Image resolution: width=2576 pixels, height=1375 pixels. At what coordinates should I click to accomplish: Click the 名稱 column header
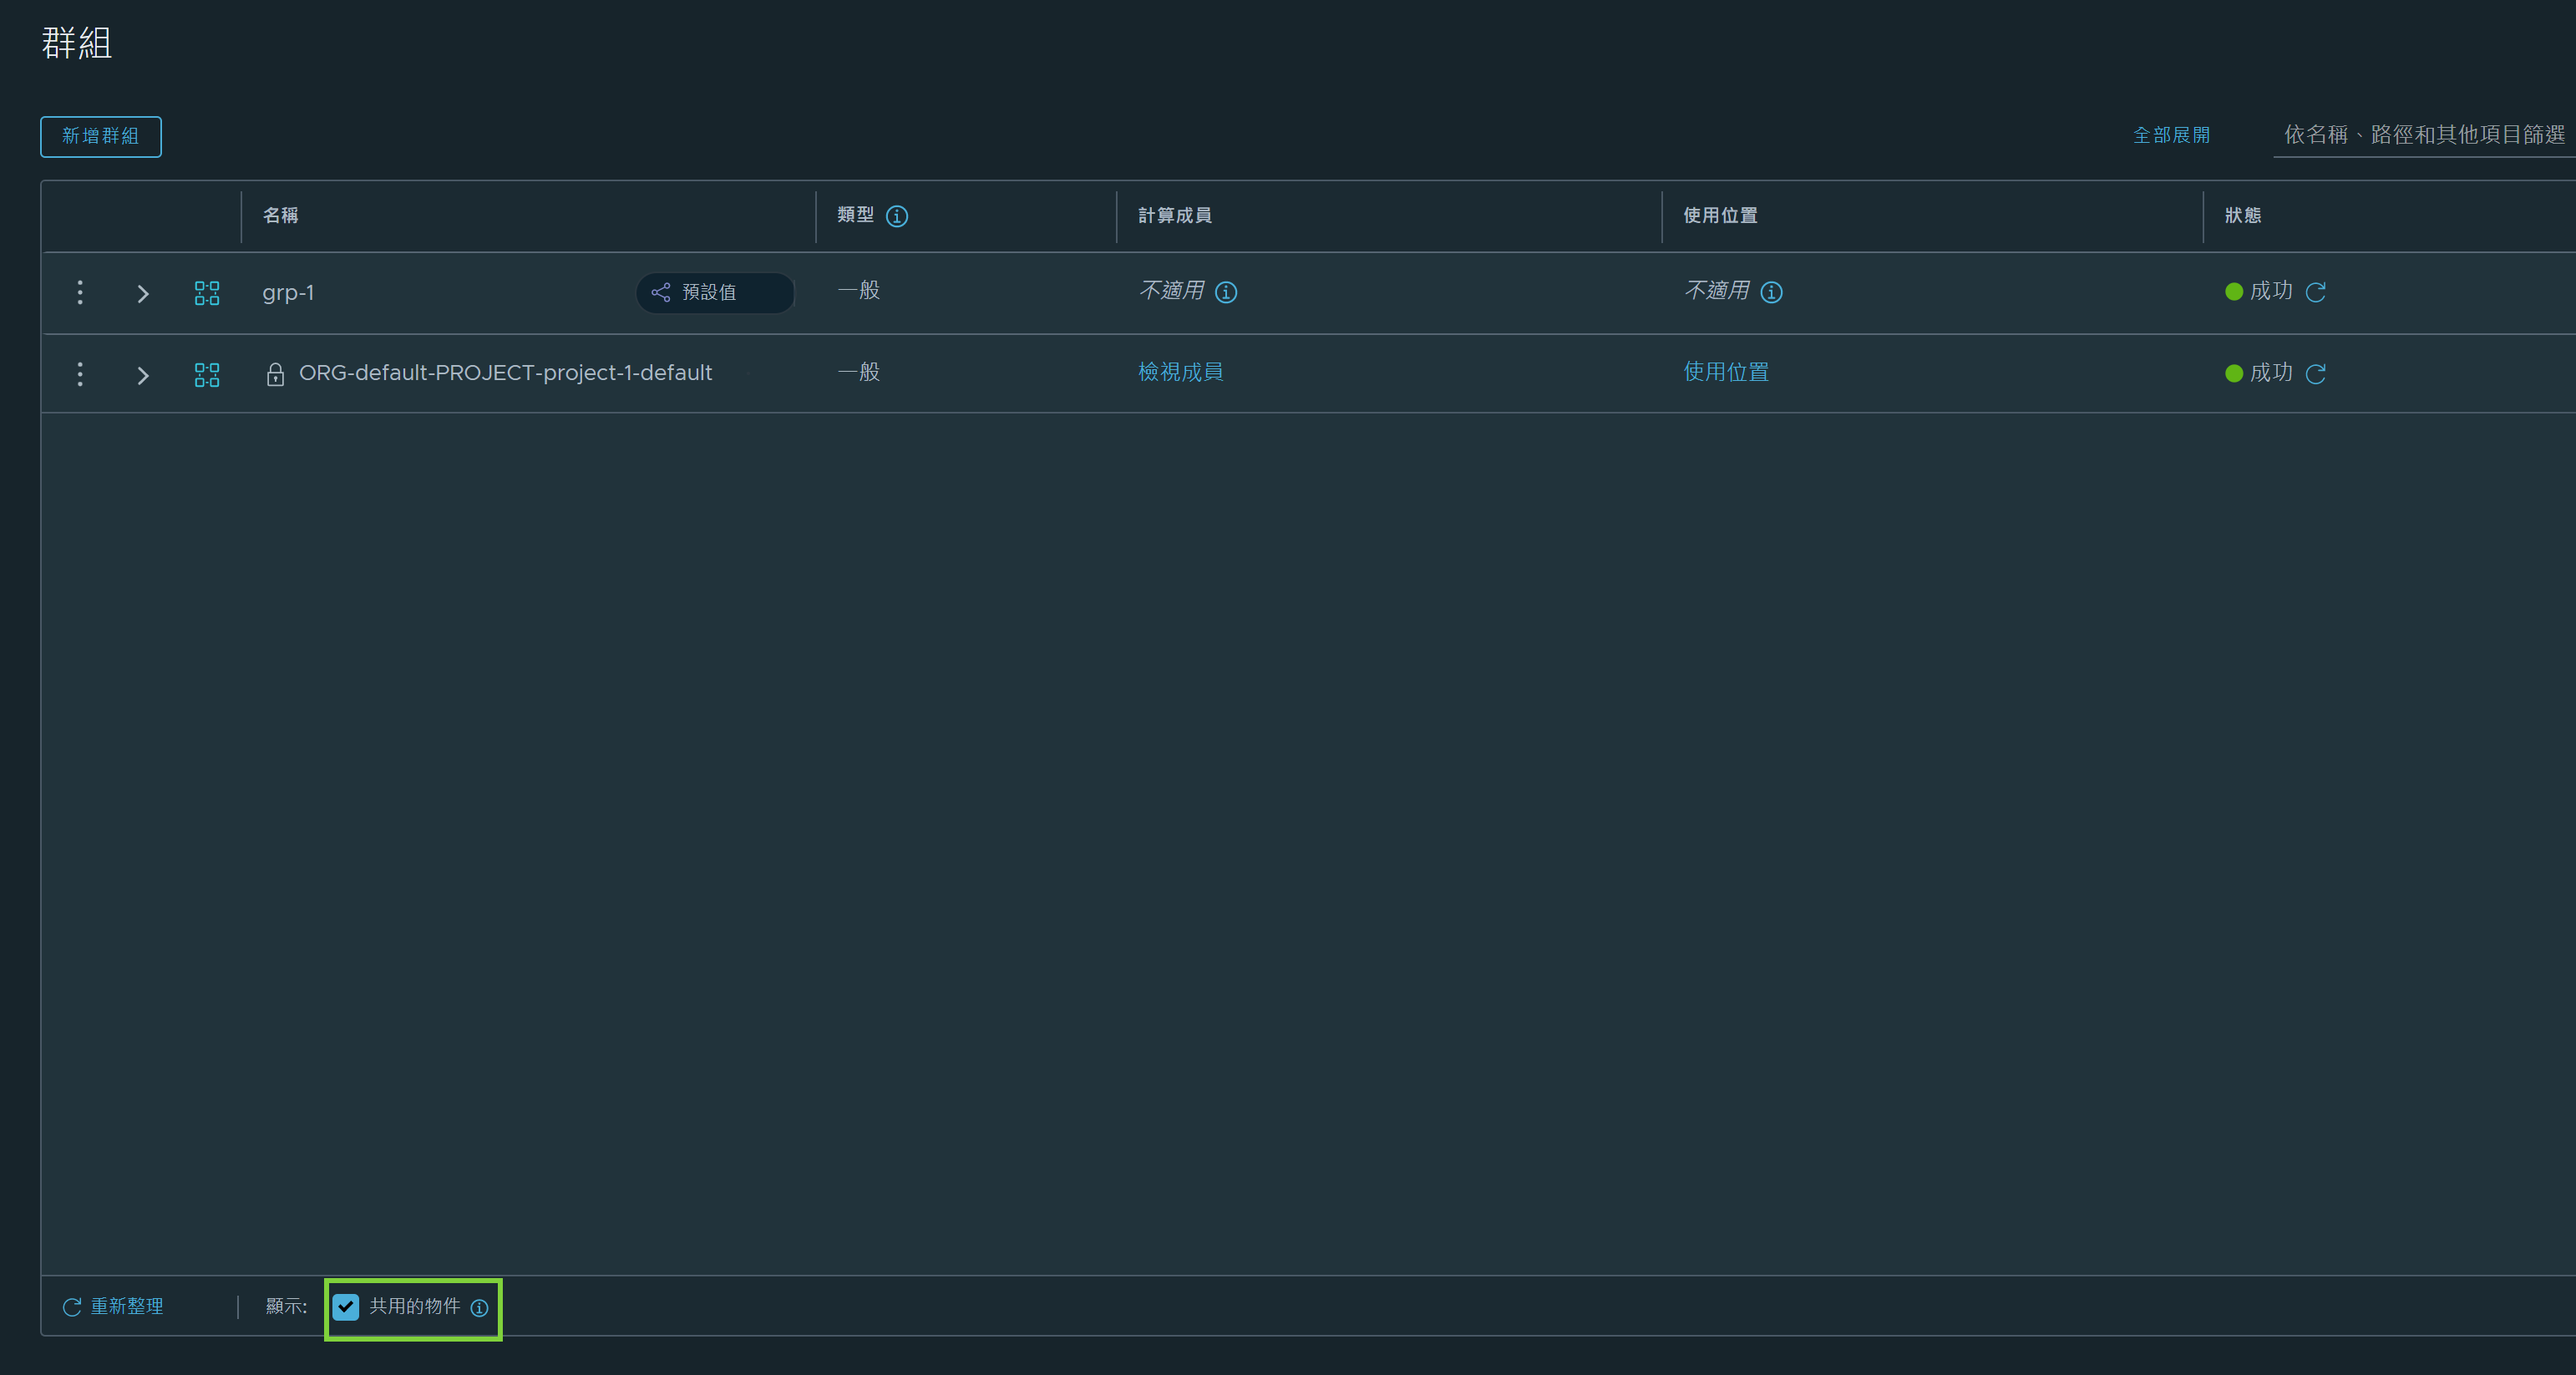coord(280,216)
